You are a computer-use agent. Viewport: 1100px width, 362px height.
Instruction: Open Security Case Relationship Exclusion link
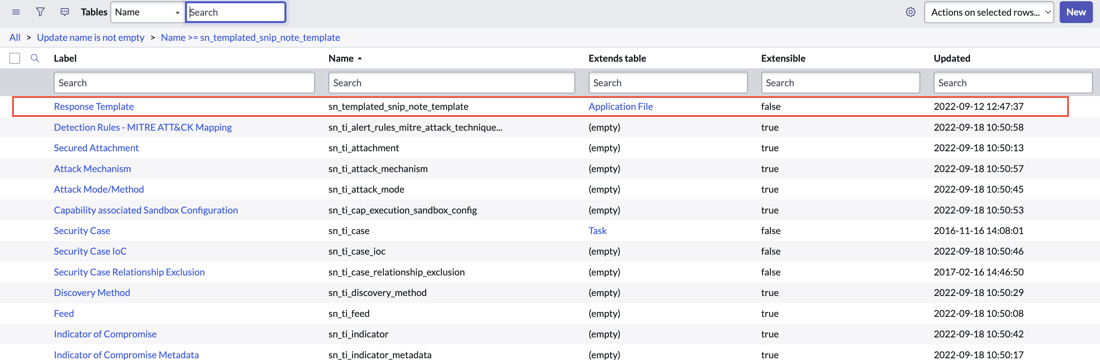click(x=129, y=272)
